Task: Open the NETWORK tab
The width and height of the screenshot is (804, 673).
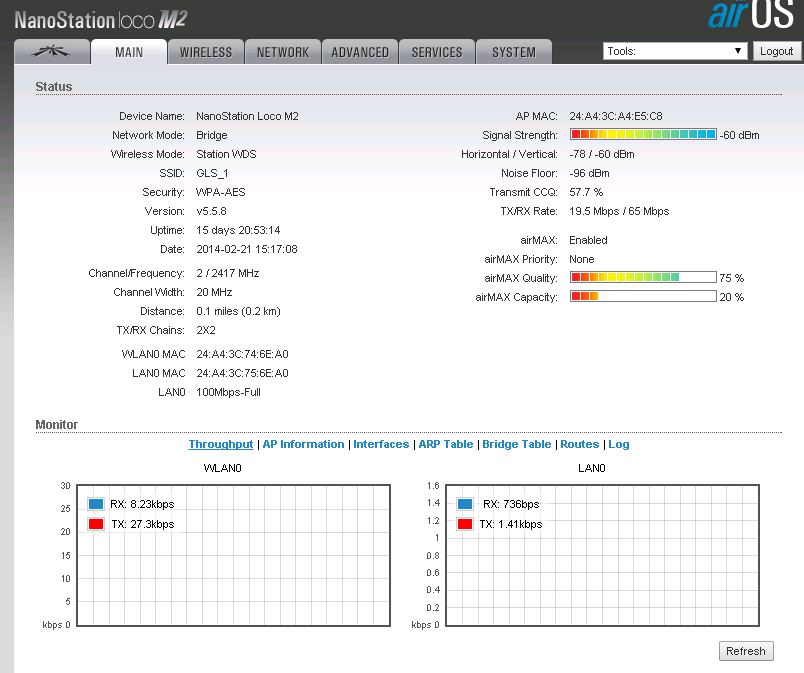Action: point(283,52)
